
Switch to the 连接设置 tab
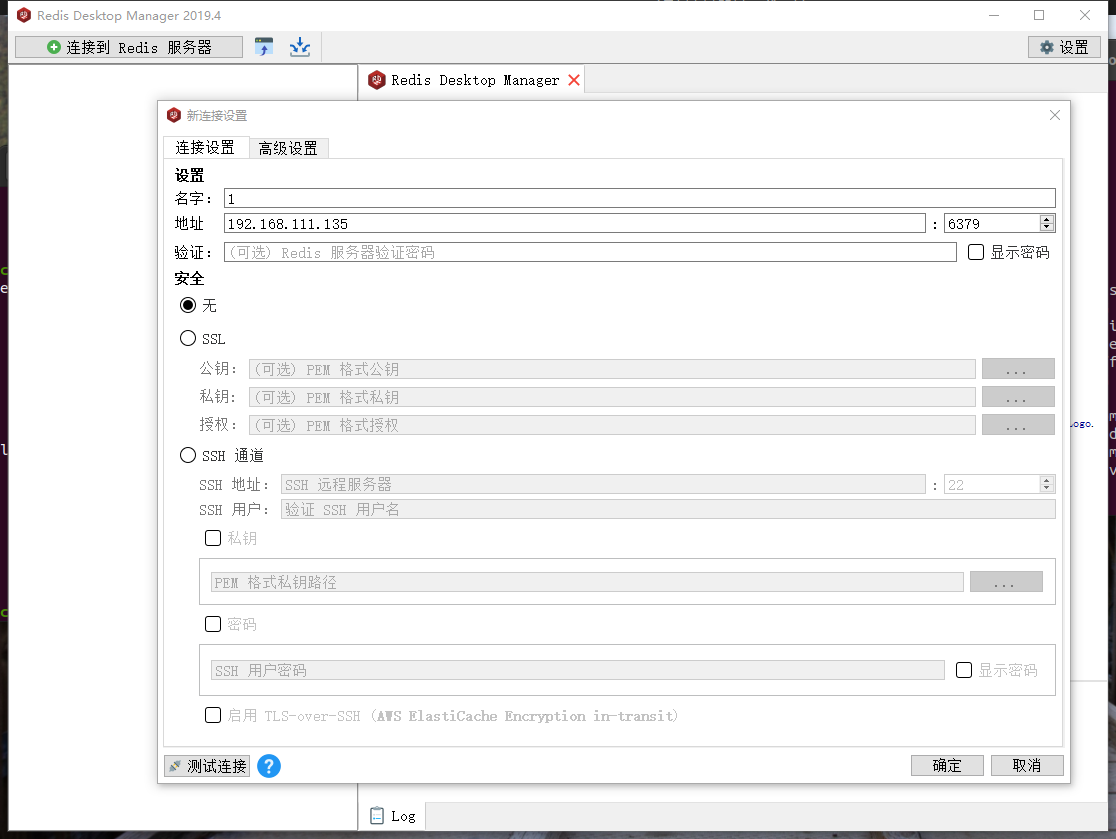(x=205, y=147)
